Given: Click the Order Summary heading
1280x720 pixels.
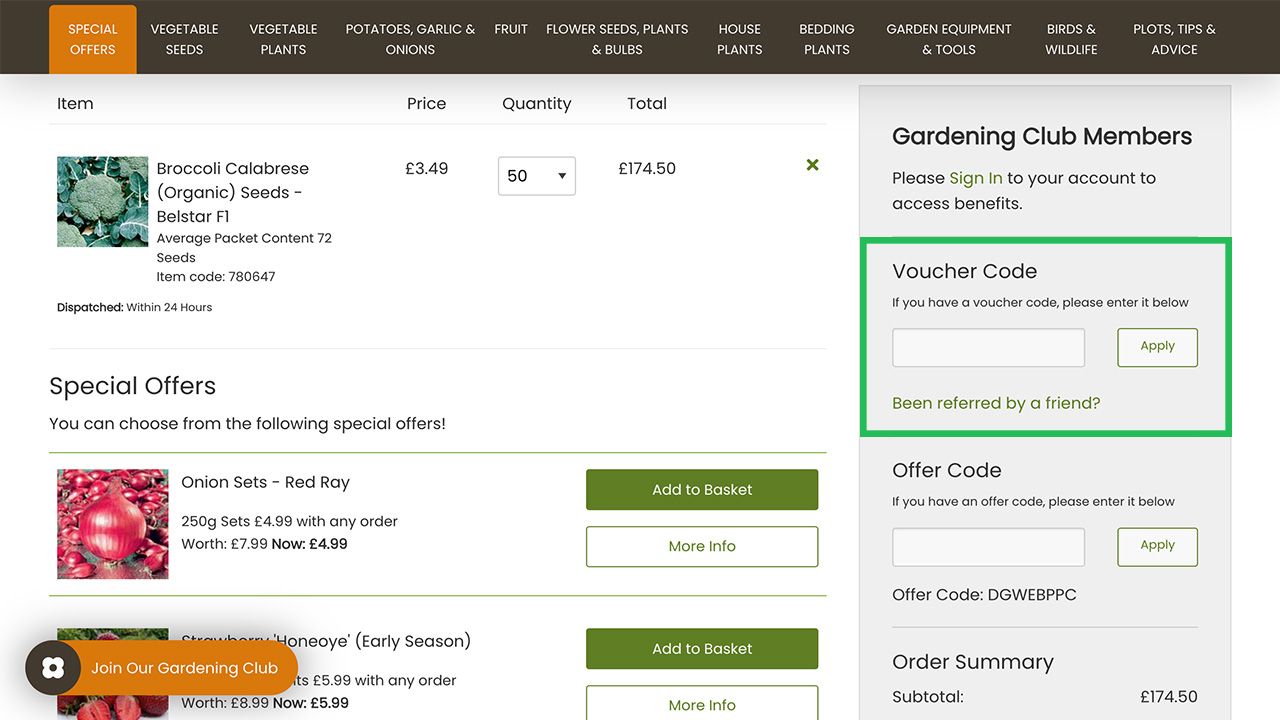Looking at the screenshot, I should pyautogui.click(x=973, y=662).
